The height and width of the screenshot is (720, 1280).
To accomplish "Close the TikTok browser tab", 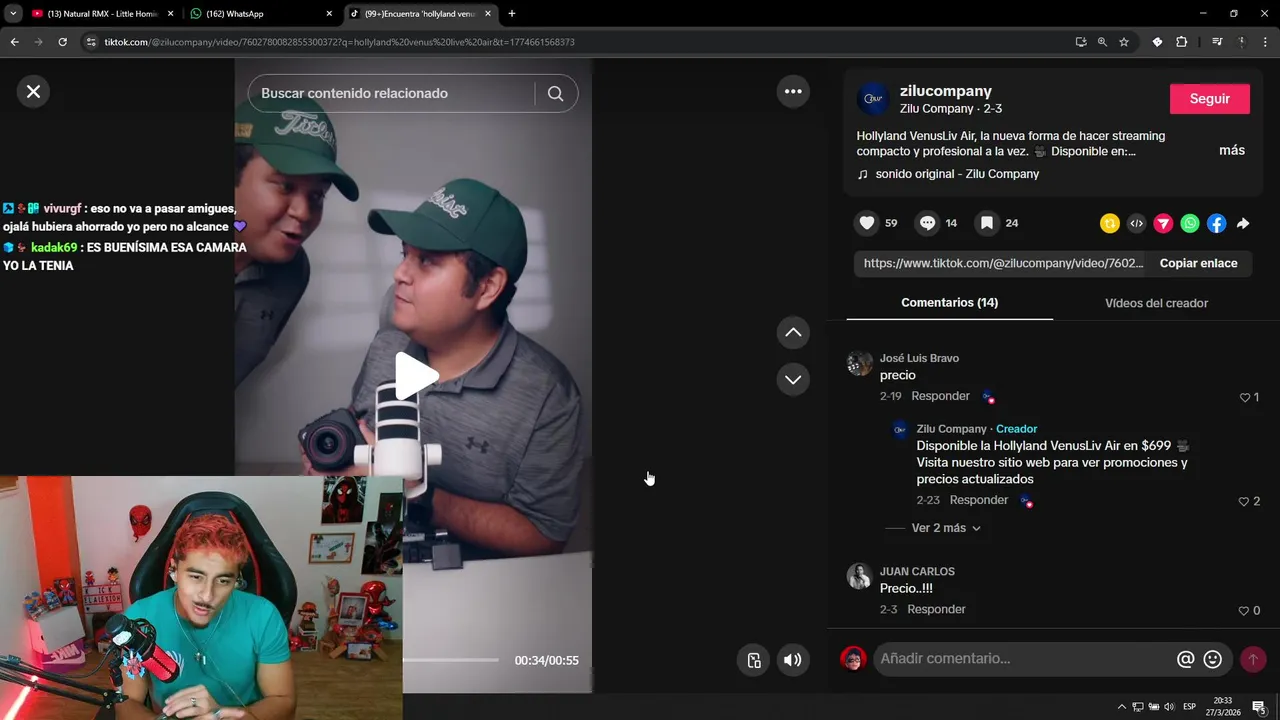I will (x=488, y=14).
